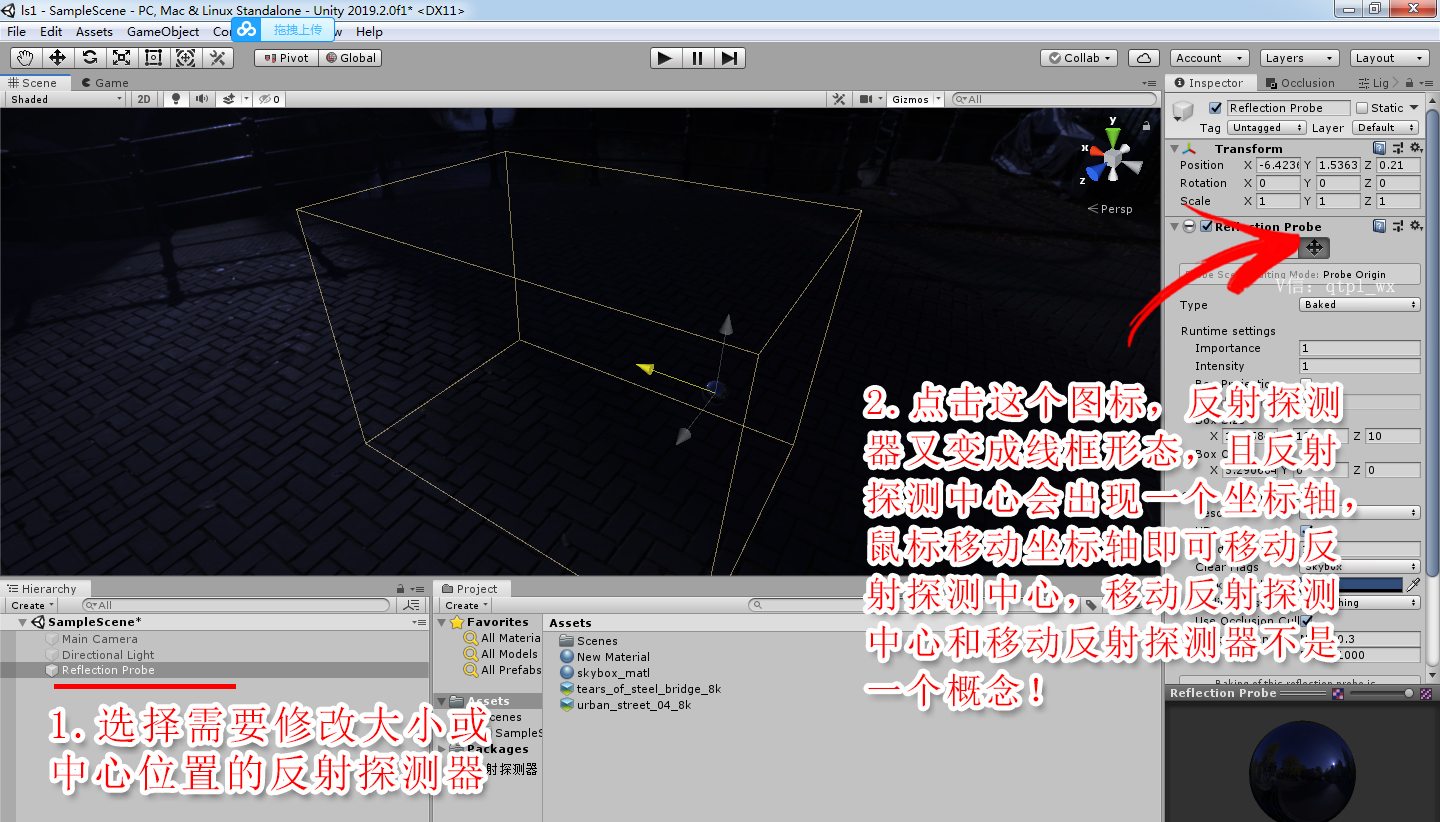Select the Hand tool
Screen dimensions: 1440x822
(x=25, y=58)
